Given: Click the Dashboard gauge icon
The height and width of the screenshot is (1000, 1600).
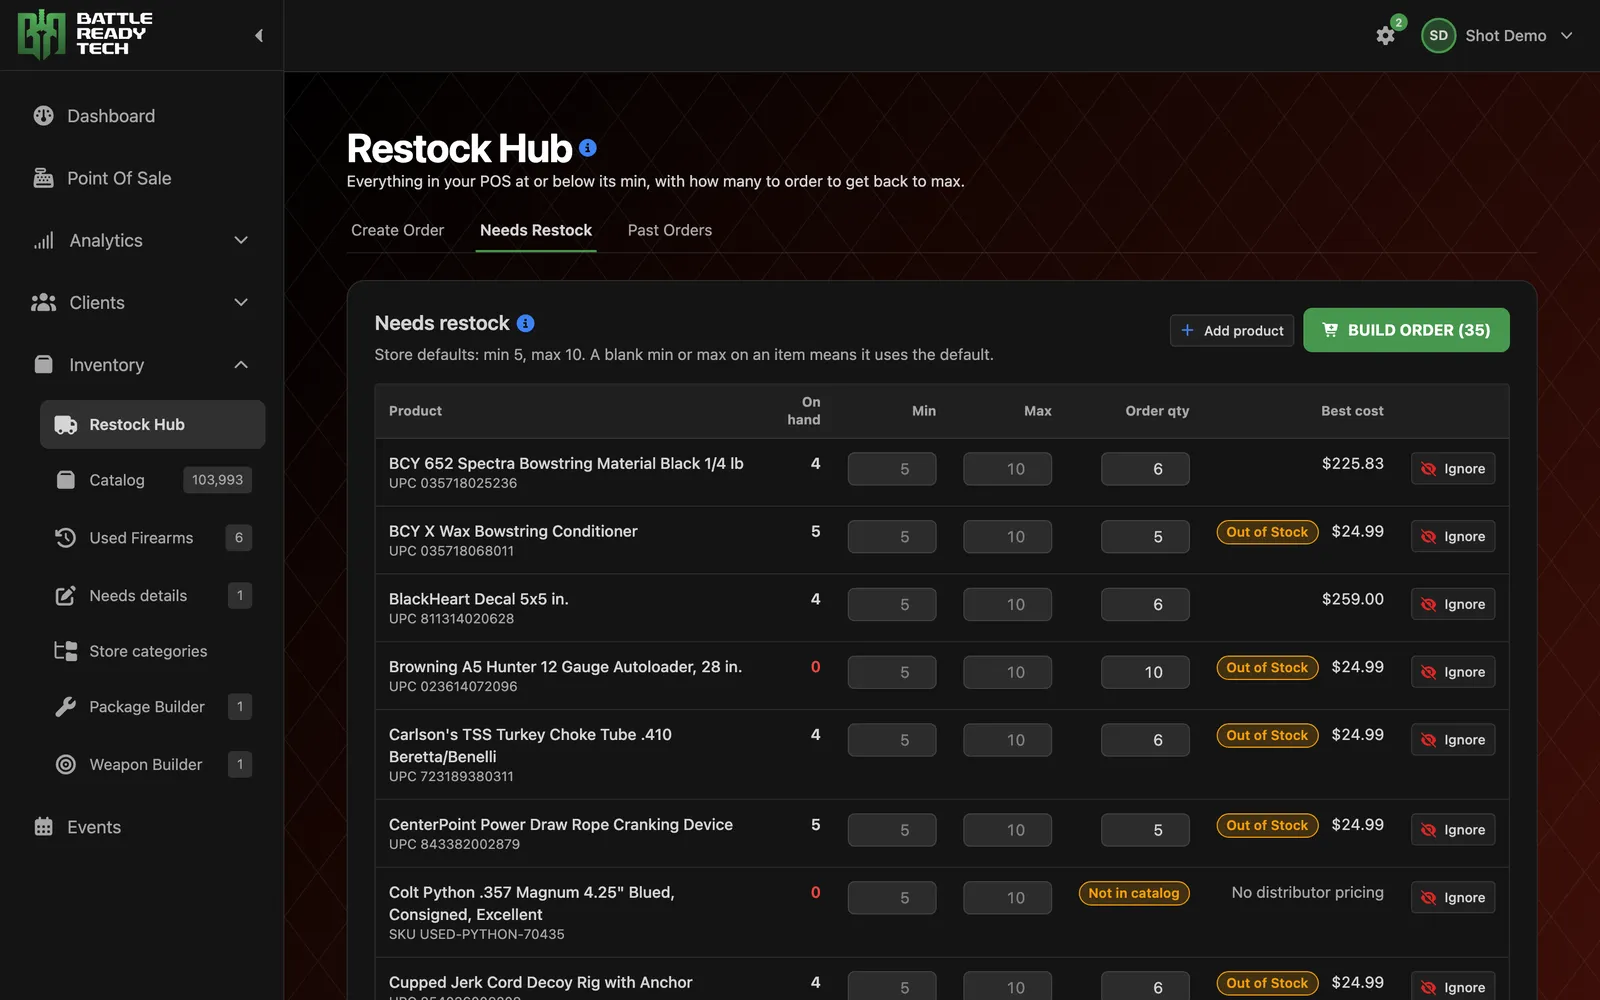Looking at the screenshot, I should (x=43, y=116).
